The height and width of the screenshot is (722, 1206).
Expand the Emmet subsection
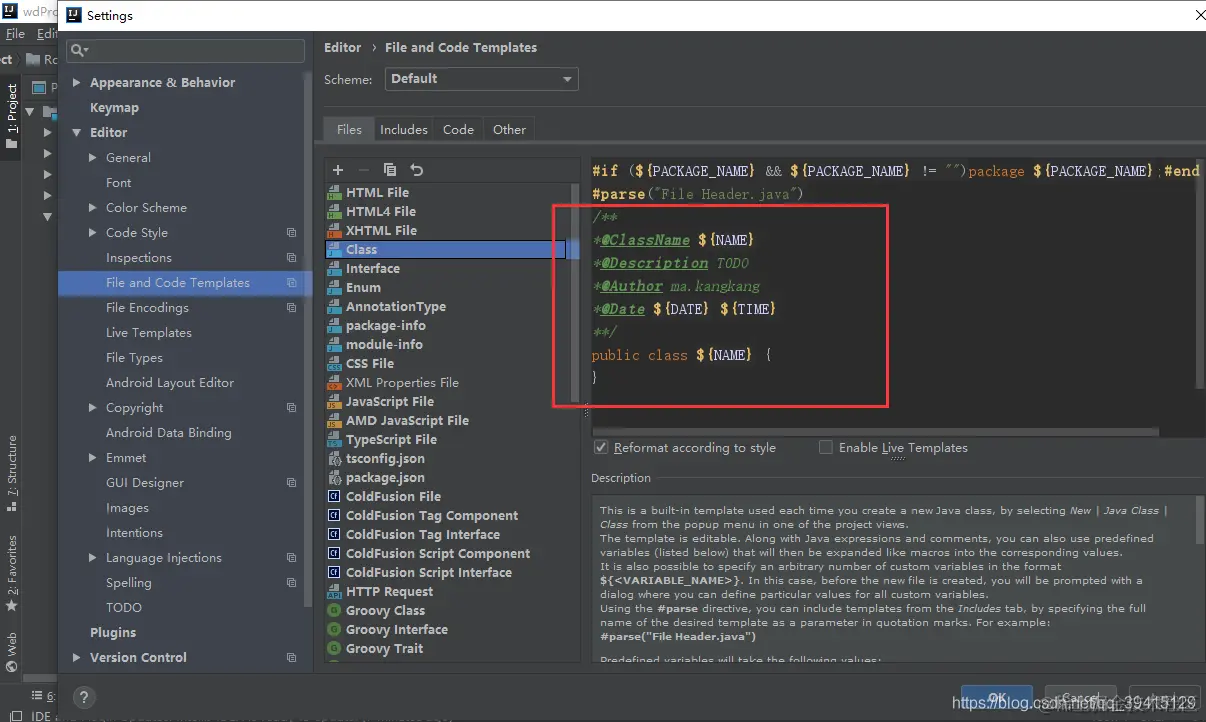[93, 458]
